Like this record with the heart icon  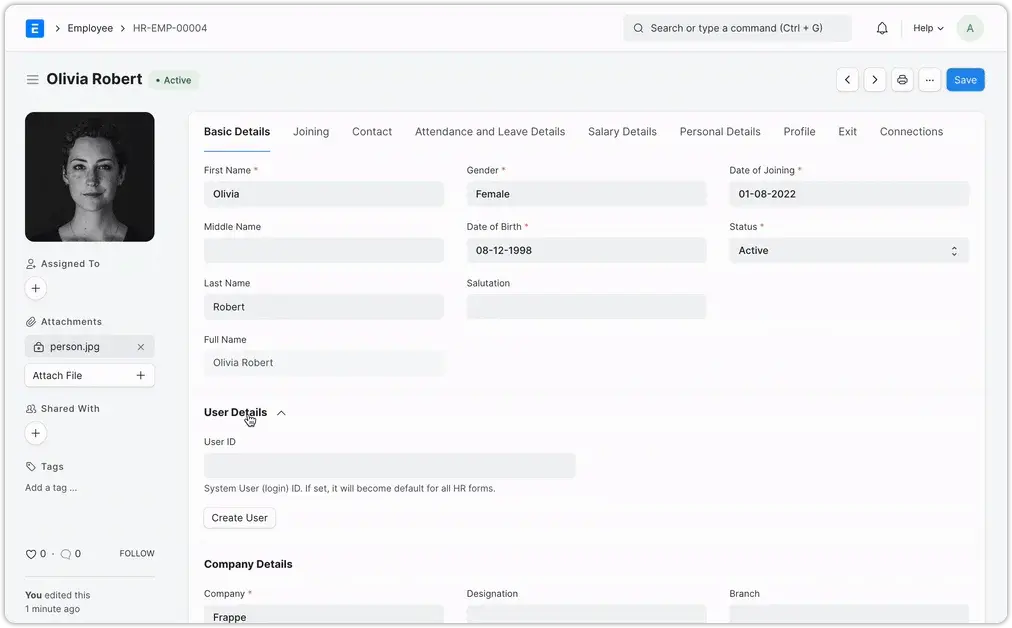click(30, 553)
